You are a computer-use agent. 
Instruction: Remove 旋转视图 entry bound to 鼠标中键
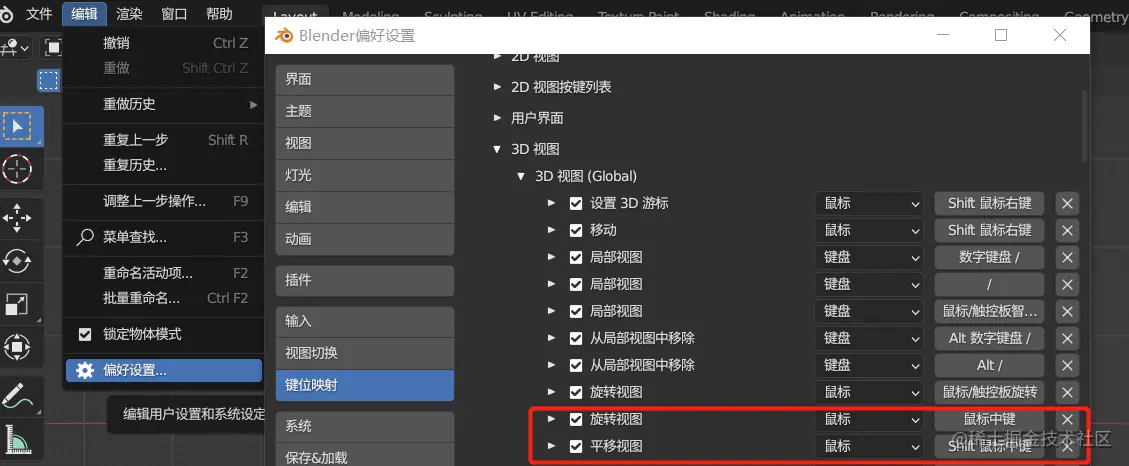point(1067,419)
